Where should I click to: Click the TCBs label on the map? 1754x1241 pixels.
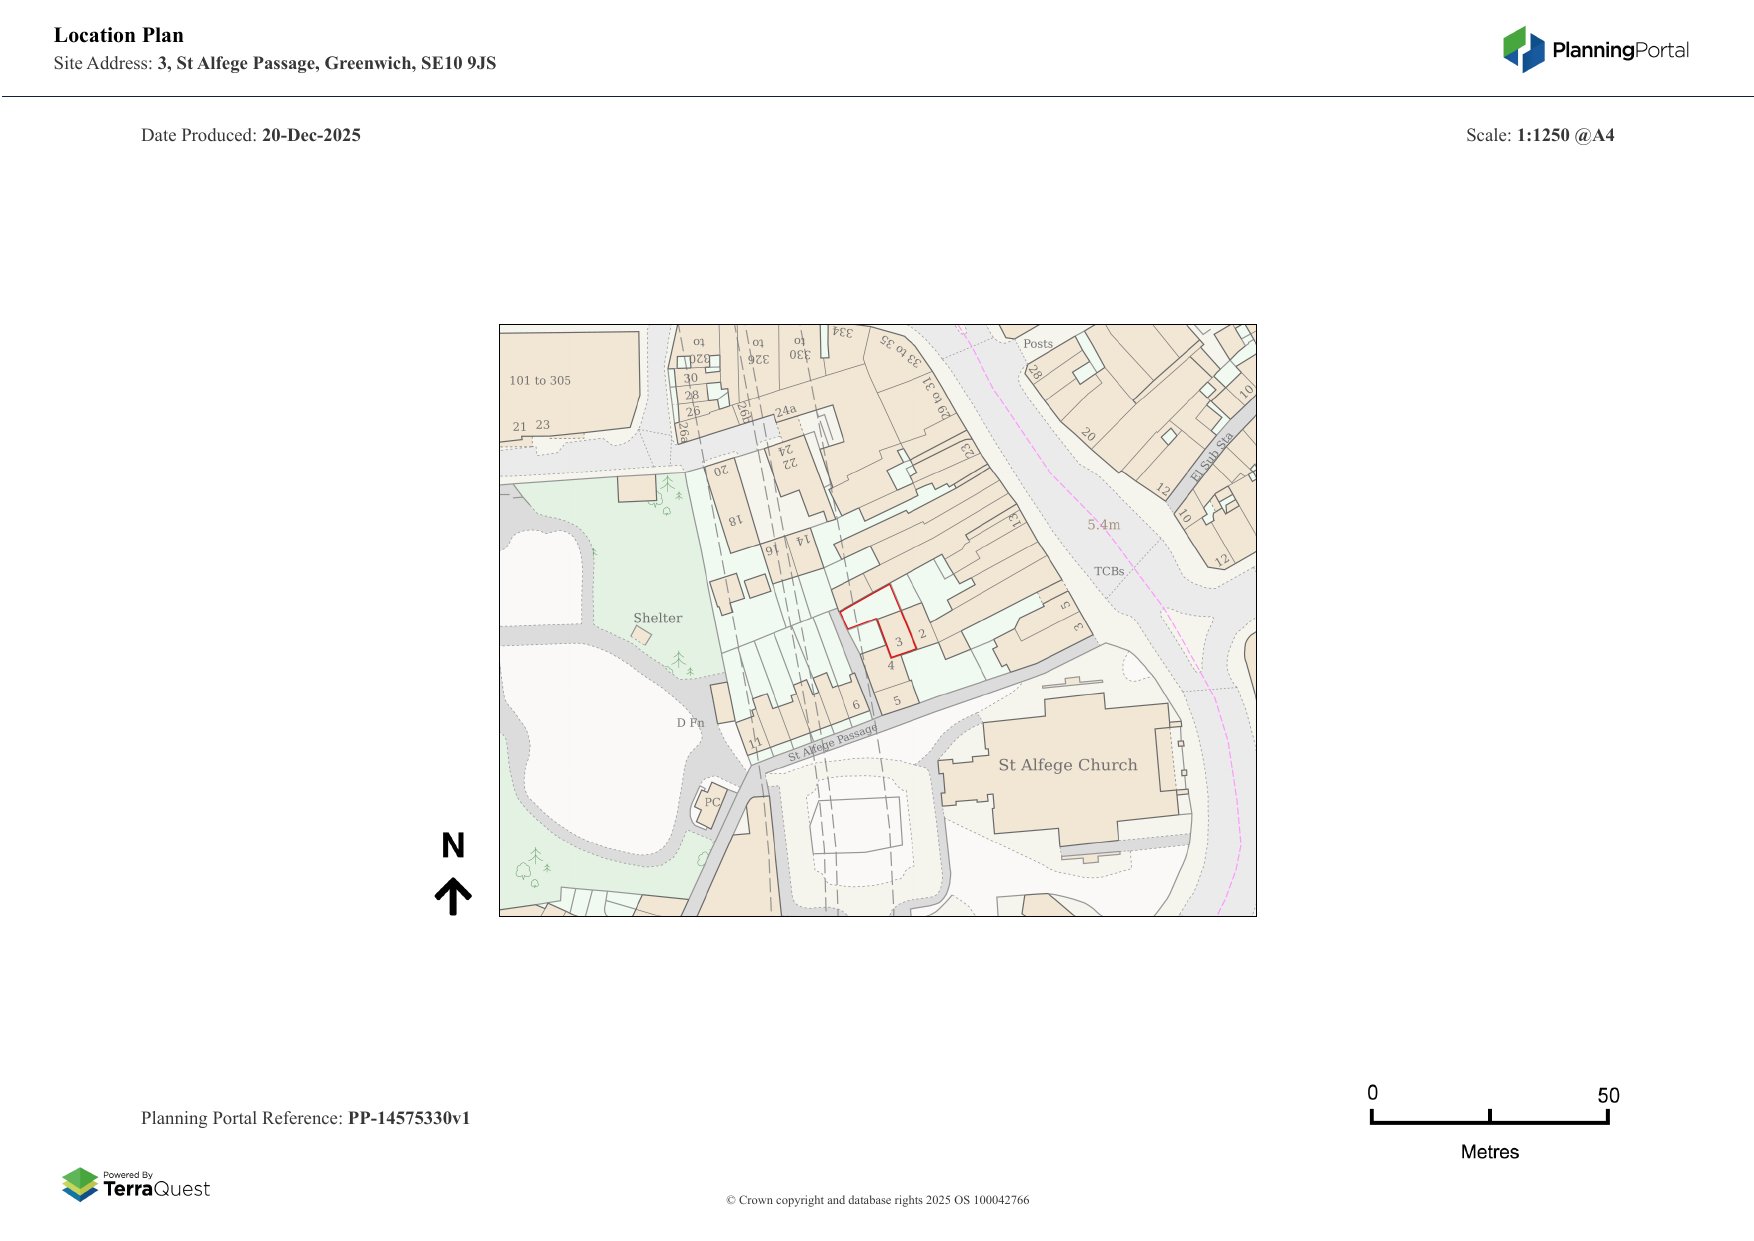1108,571
